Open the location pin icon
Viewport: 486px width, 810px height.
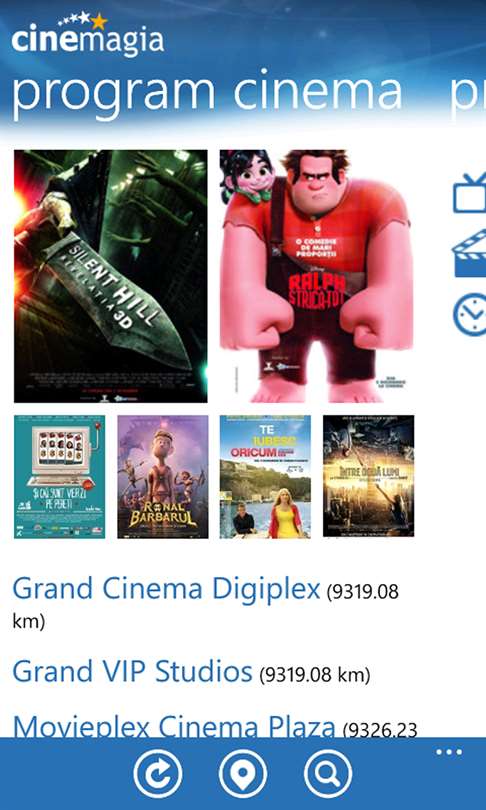point(243,774)
